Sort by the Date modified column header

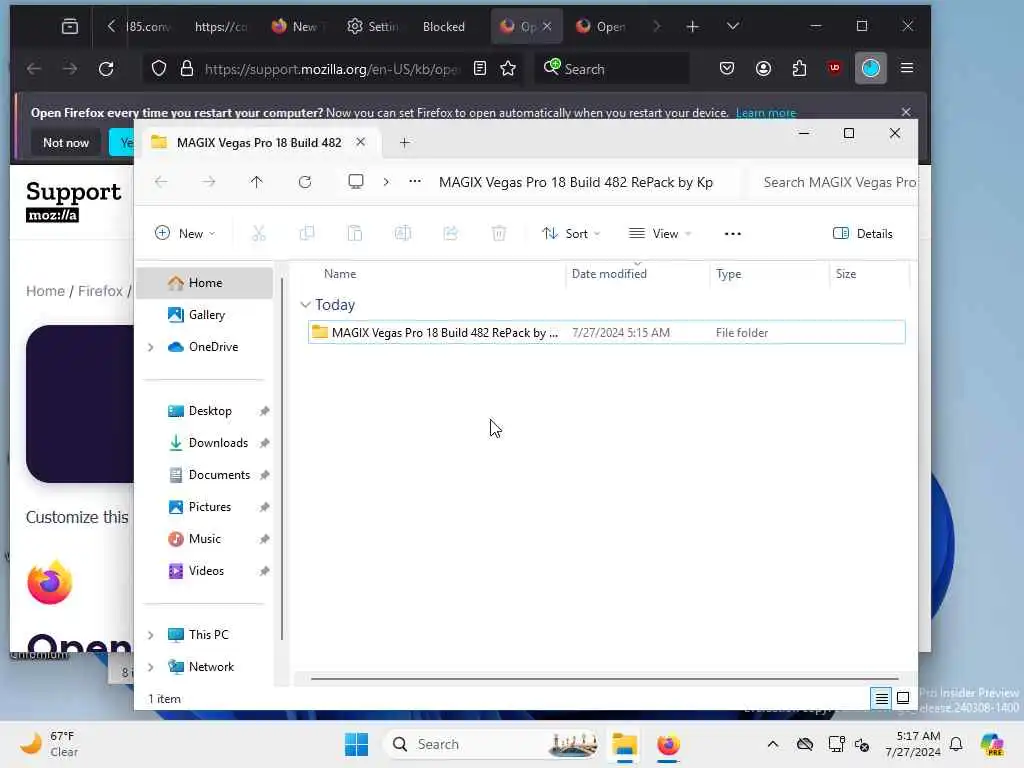tap(609, 274)
